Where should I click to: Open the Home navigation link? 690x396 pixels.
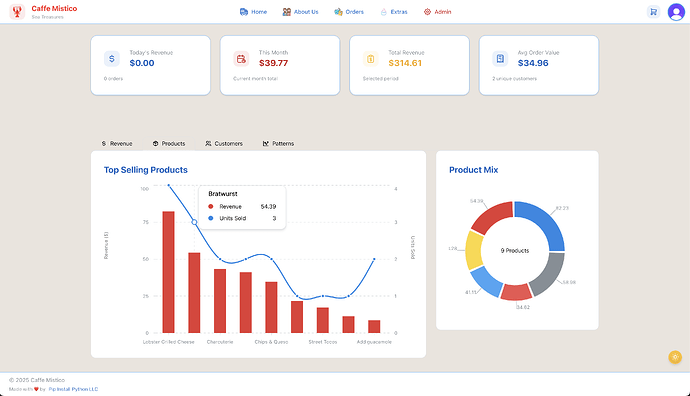coord(253,12)
